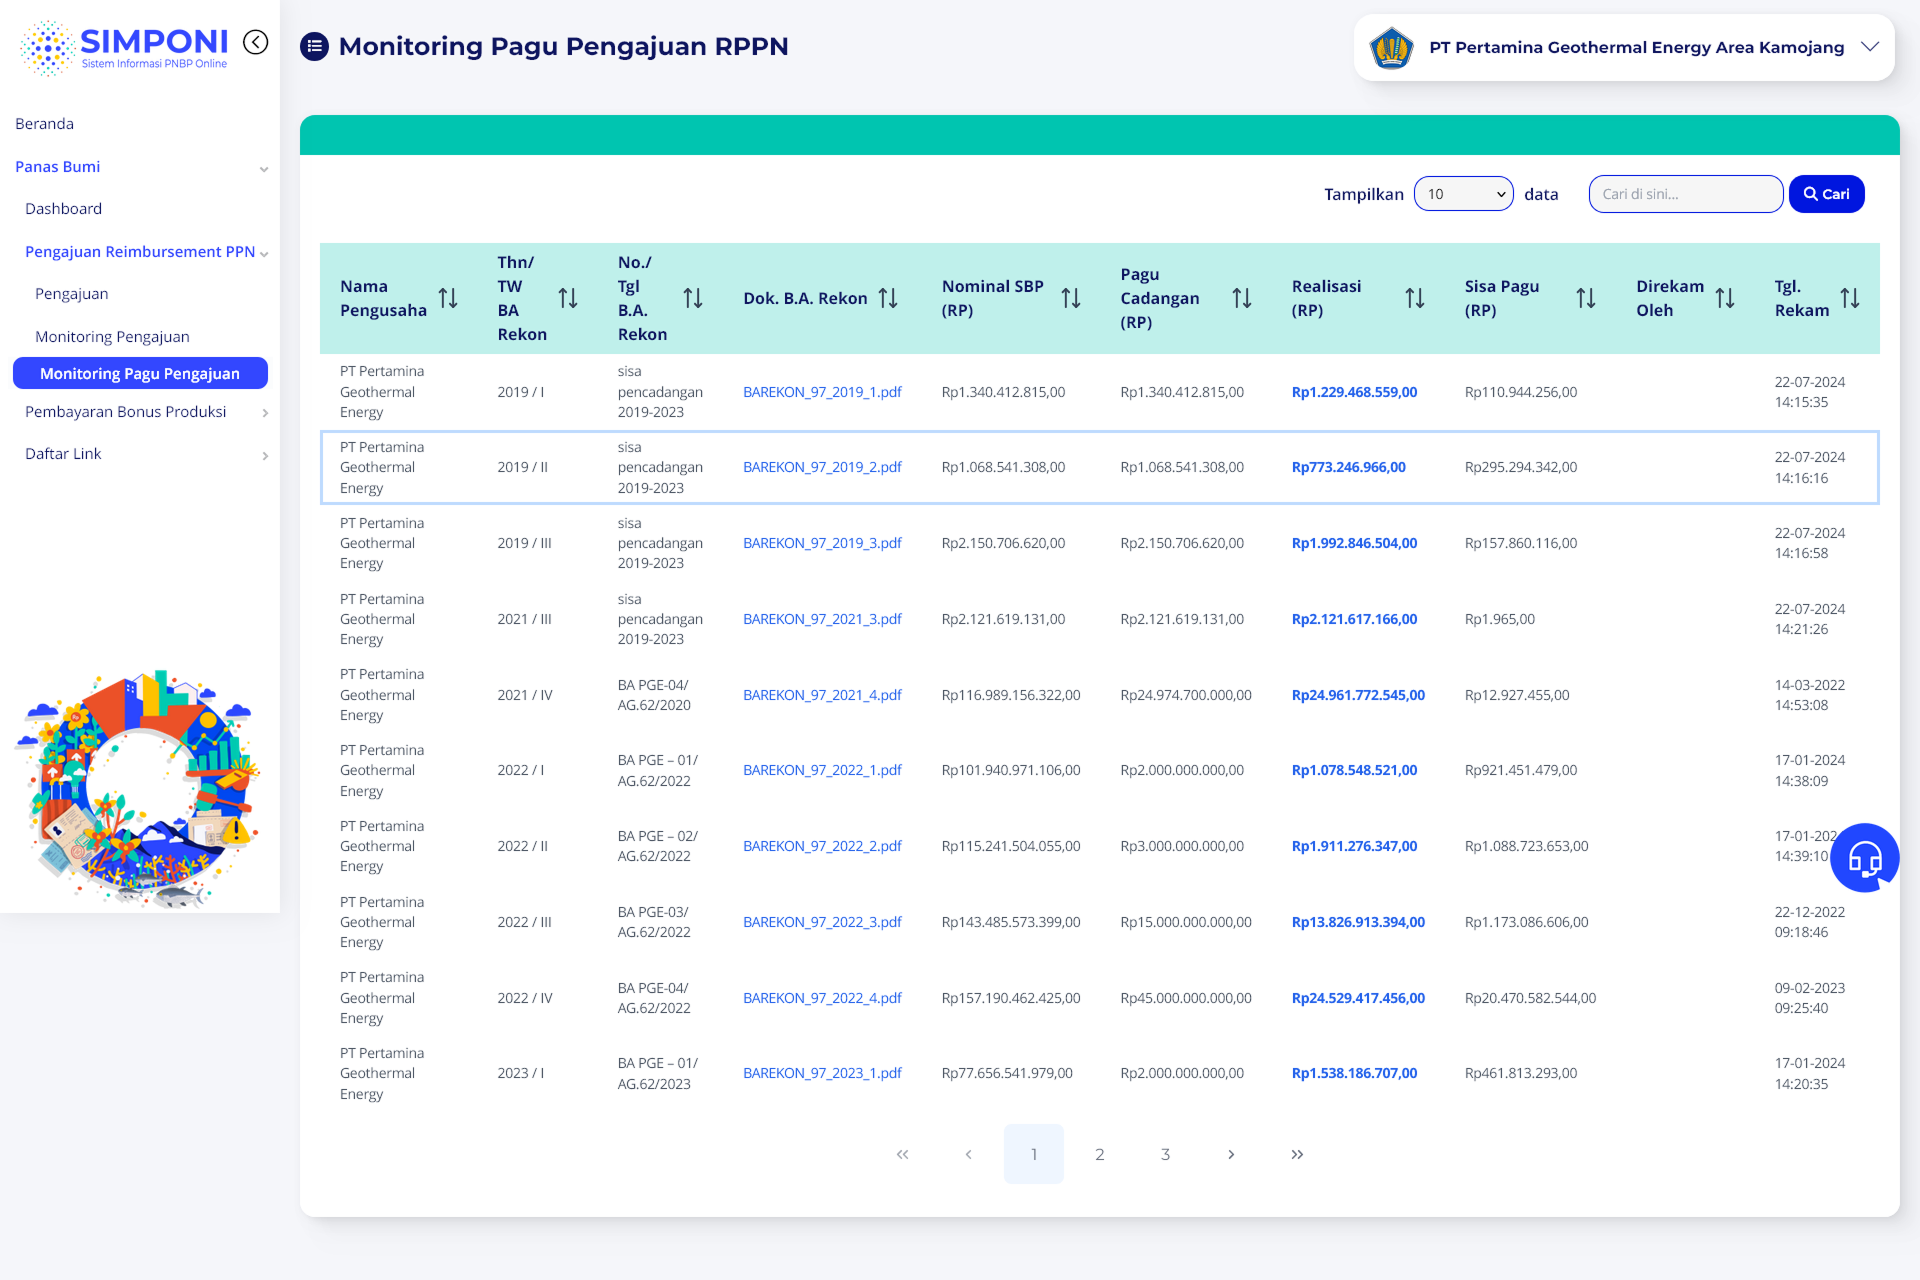This screenshot has width=1920, height=1280.
Task: Select page 1 in pagination
Action: pos(1034,1154)
